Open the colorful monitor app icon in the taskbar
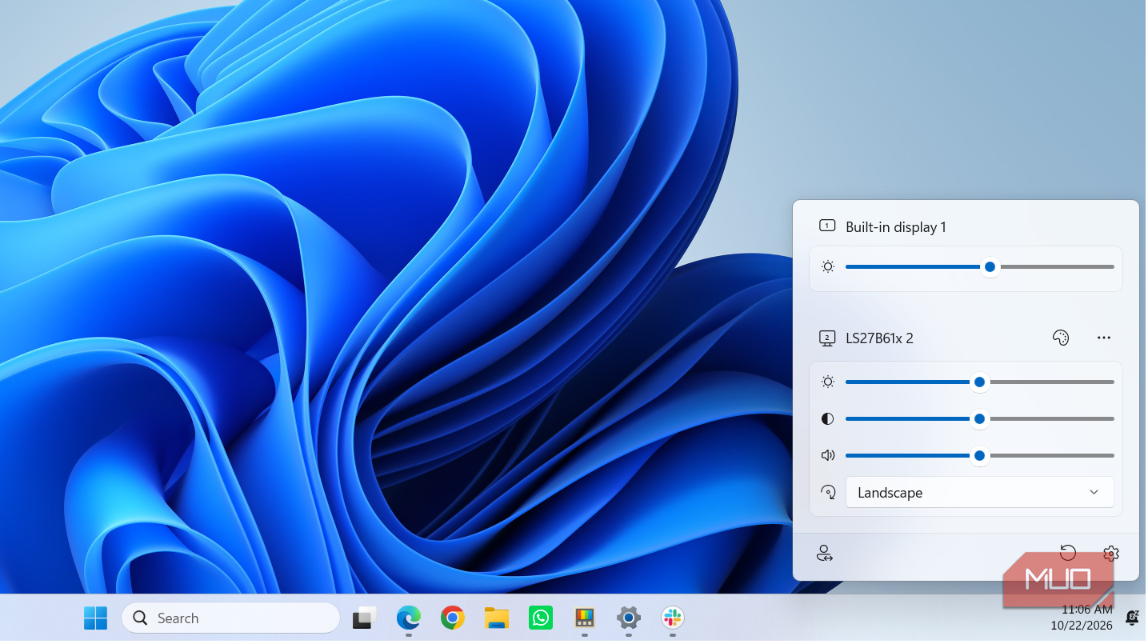Image resolution: width=1146 pixels, height=641 pixels. coord(584,618)
